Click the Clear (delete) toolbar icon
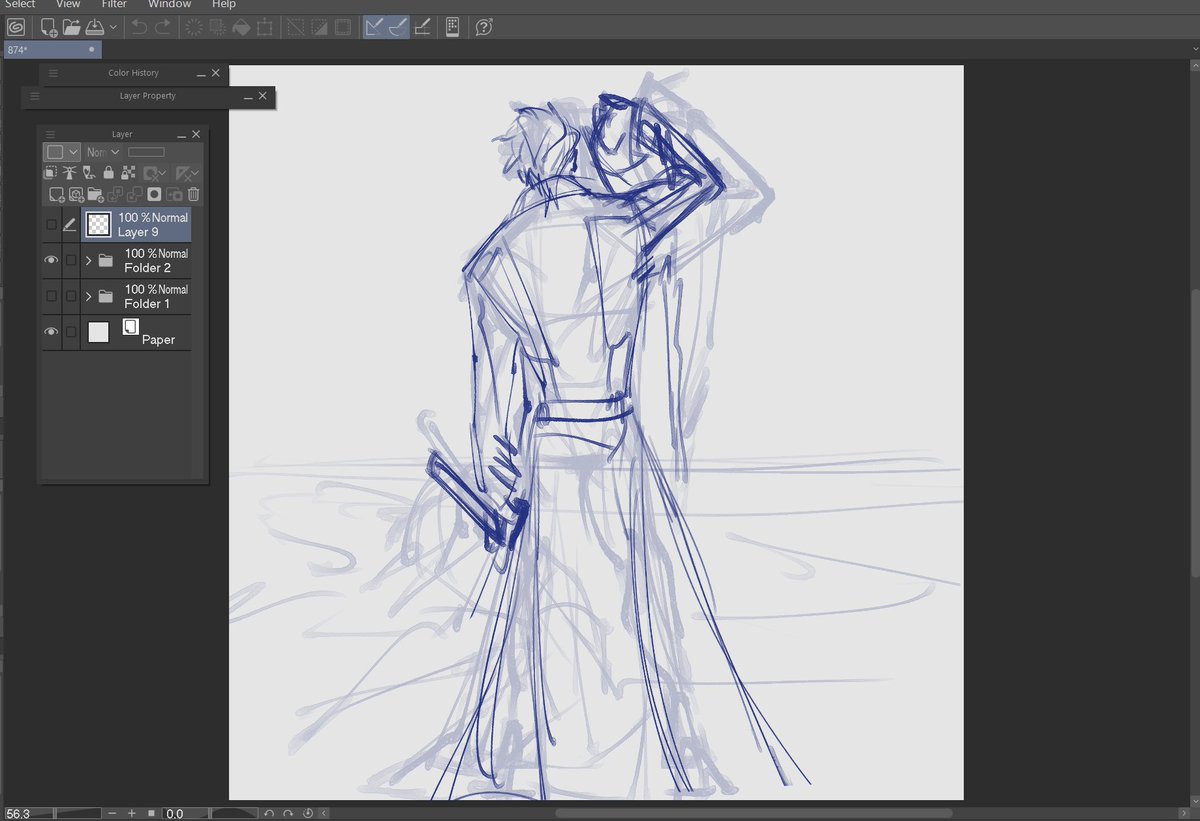This screenshot has height=821, width=1200. tap(194, 27)
